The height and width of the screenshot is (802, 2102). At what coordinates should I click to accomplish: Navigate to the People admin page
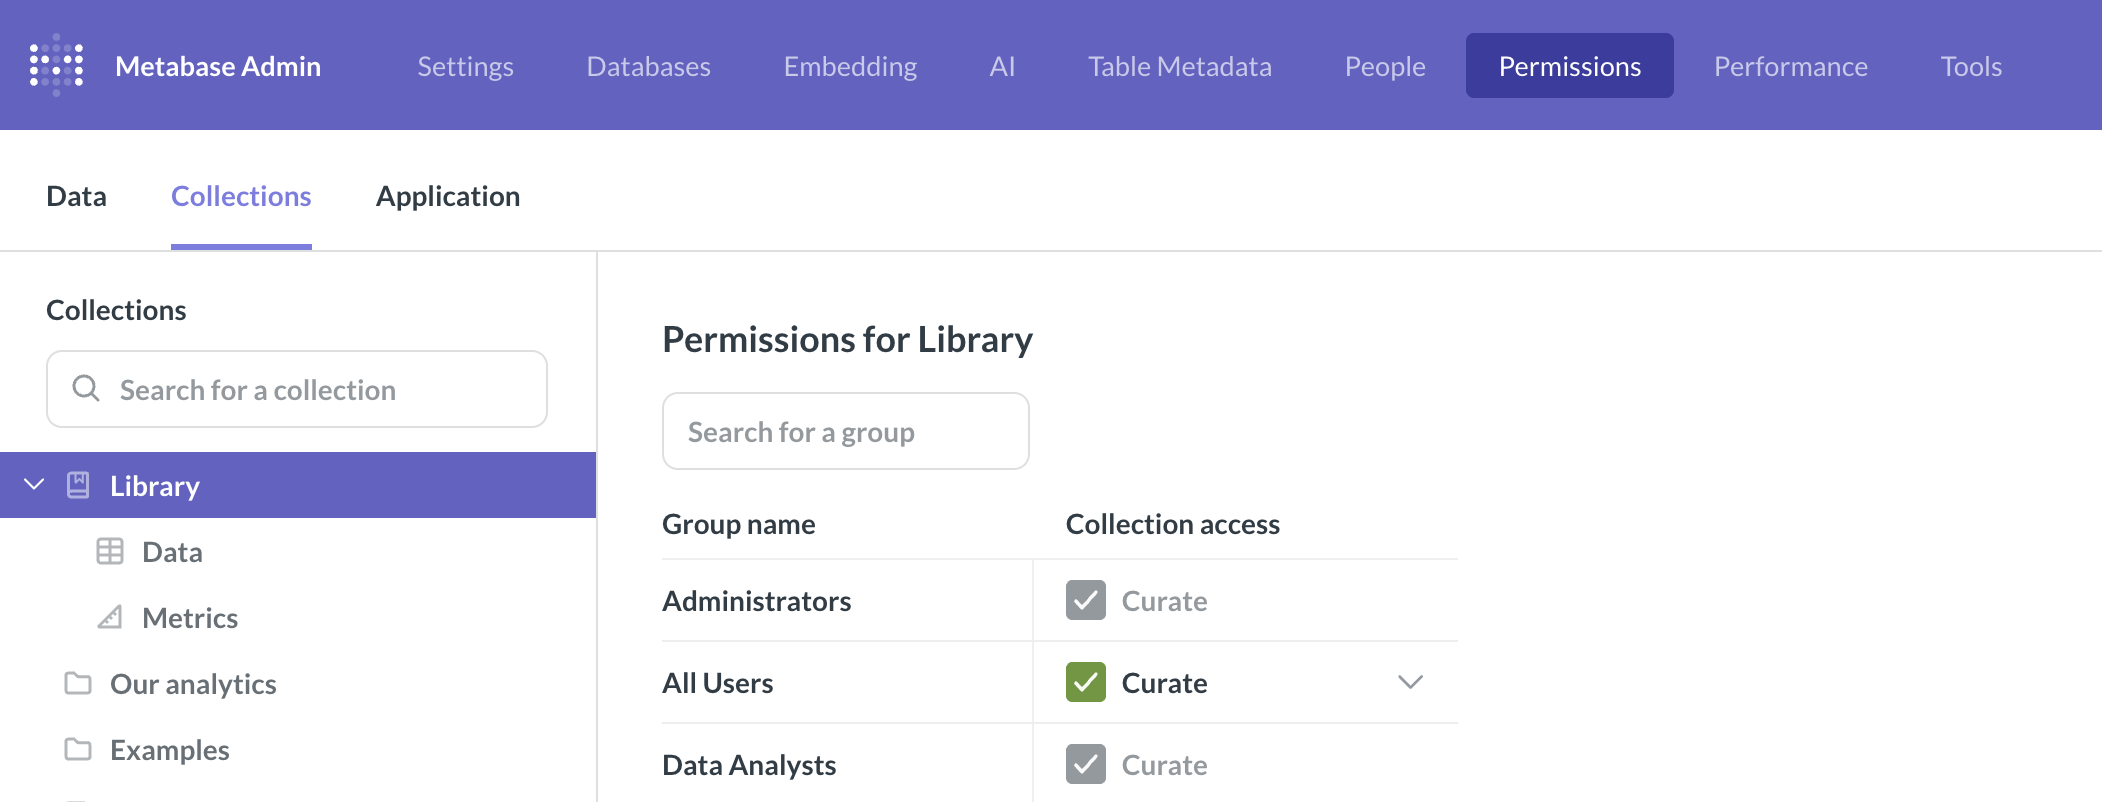pos(1385,65)
